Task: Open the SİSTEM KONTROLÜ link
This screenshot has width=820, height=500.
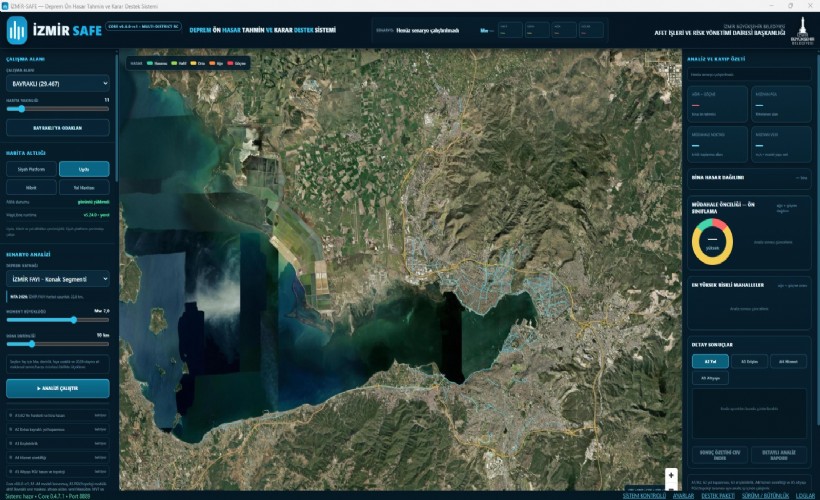Action: [x=644, y=496]
